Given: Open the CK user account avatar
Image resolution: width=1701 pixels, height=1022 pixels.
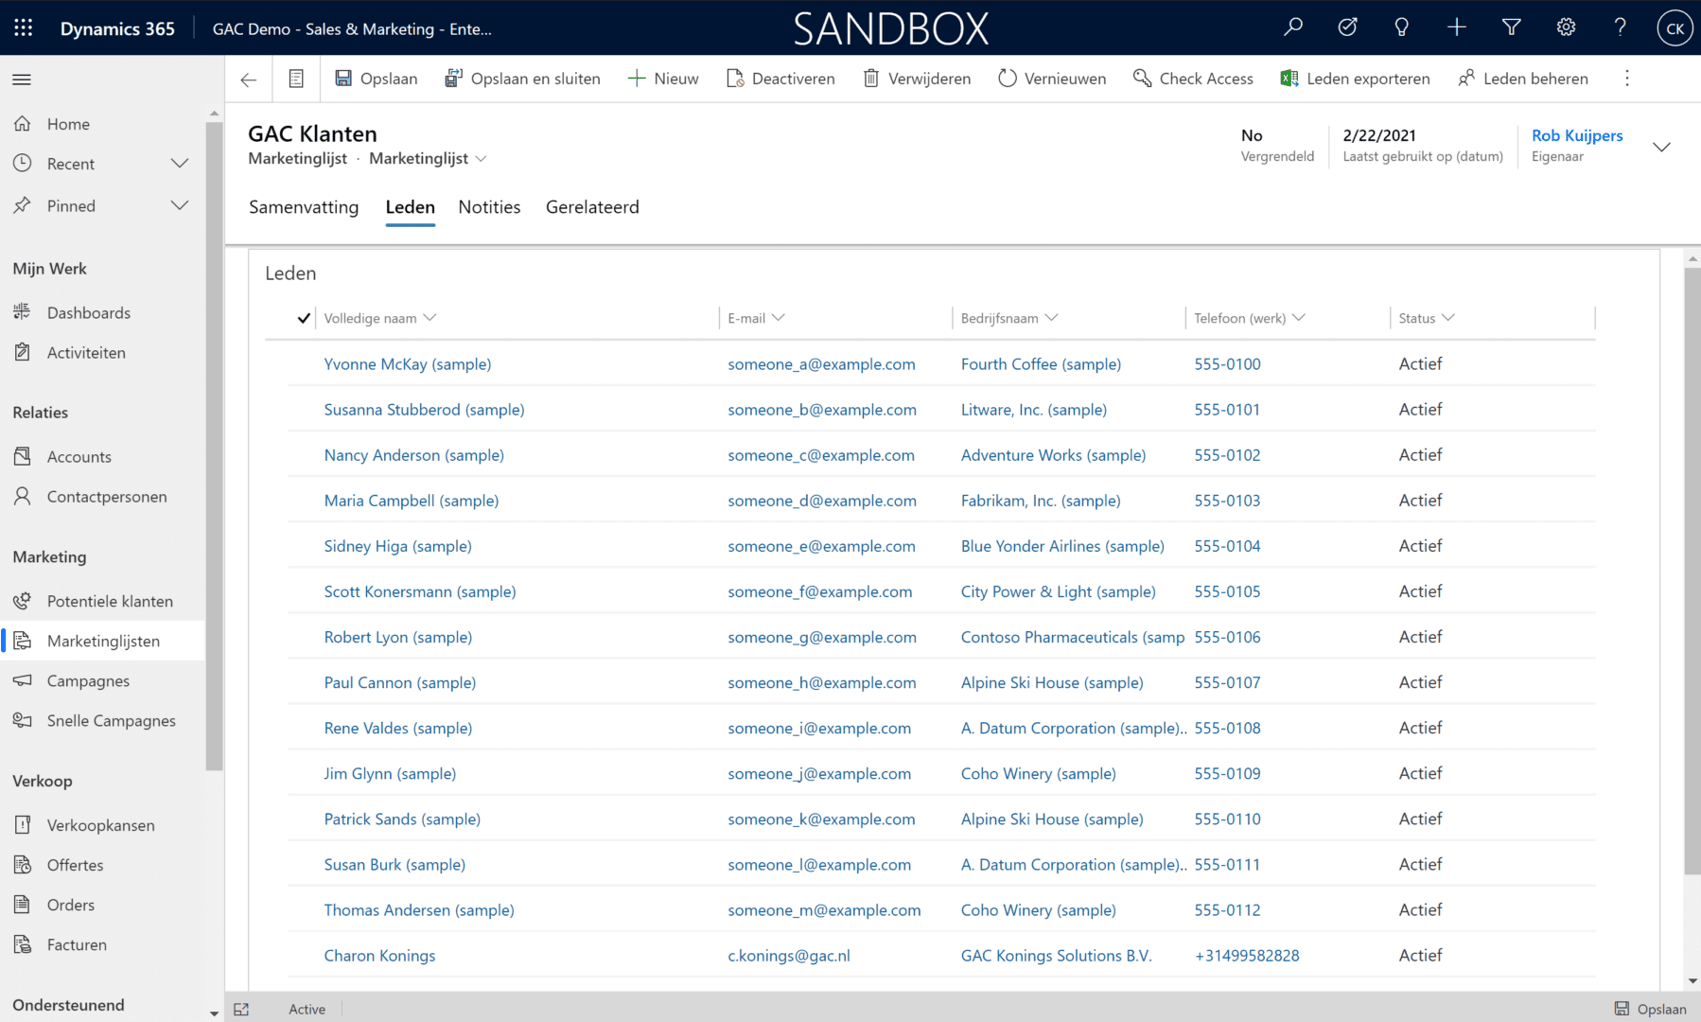Looking at the screenshot, I should pyautogui.click(x=1674, y=28).
